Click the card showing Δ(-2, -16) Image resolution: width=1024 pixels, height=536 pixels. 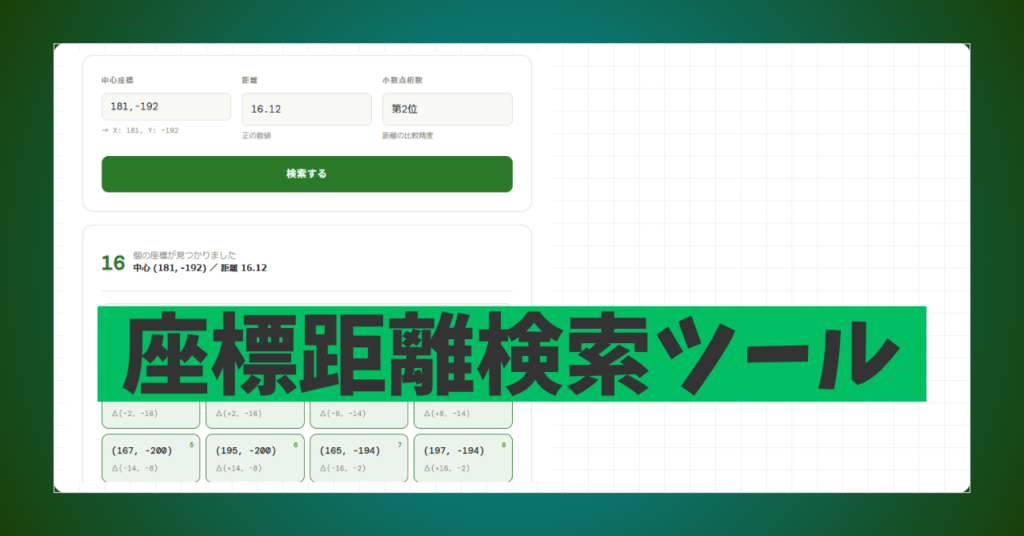coord(151,414)
